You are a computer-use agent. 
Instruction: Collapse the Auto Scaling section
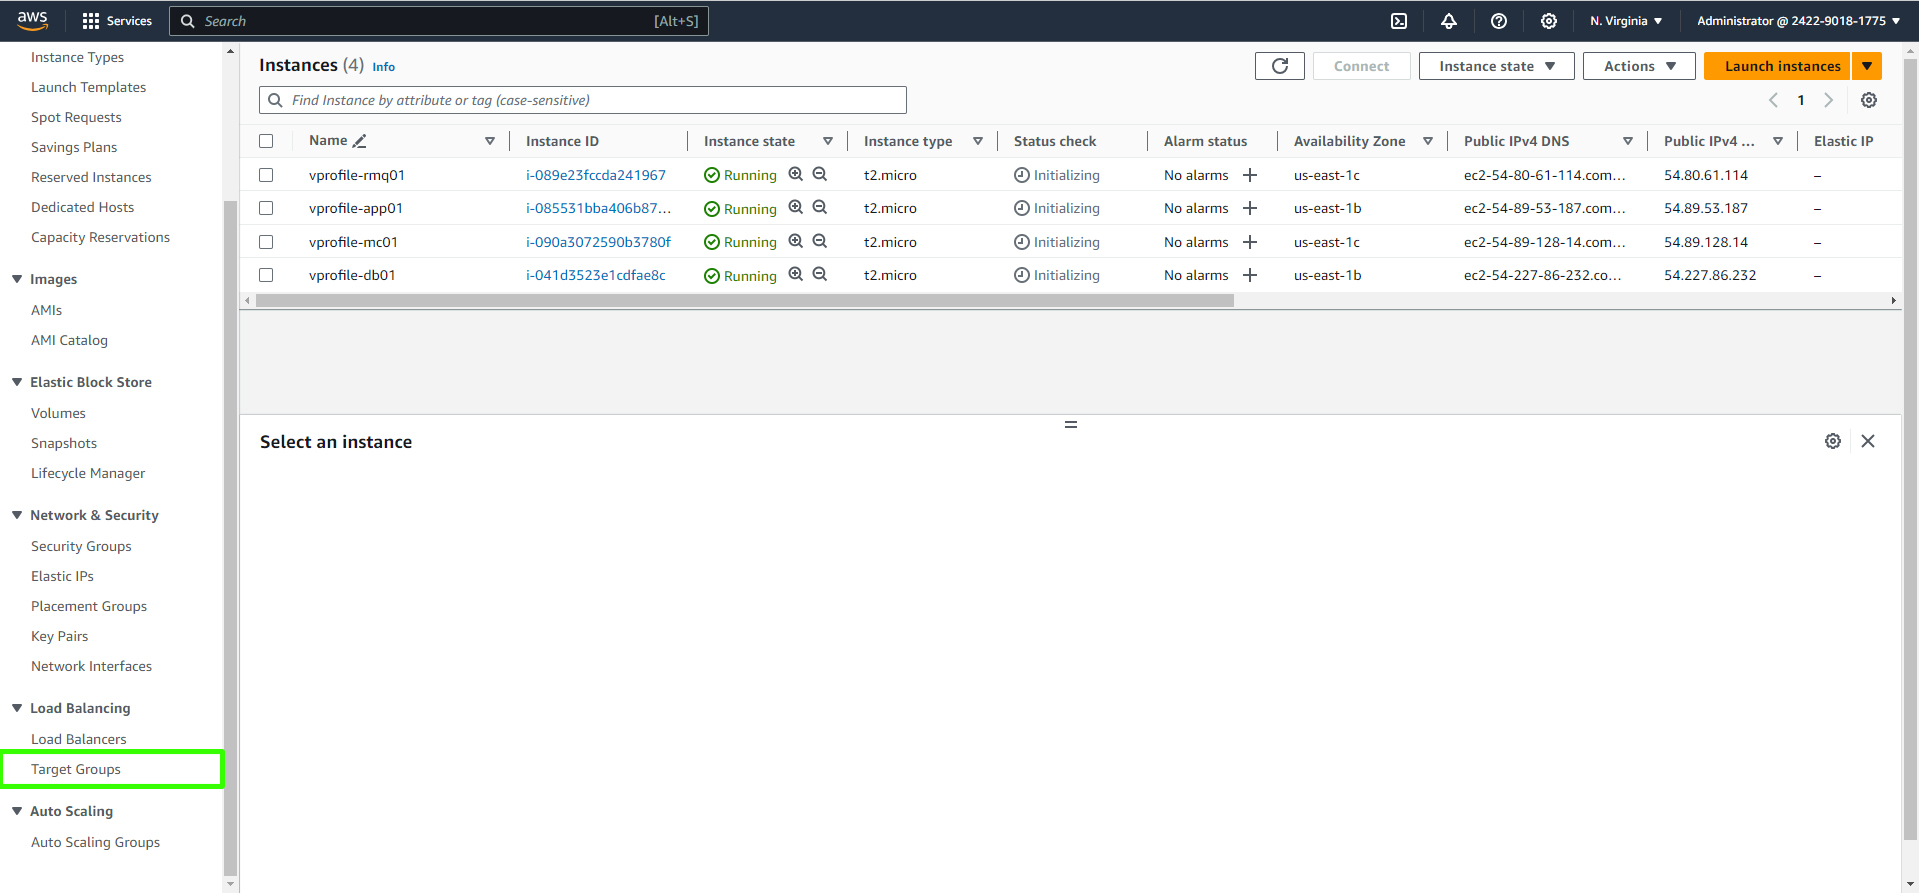[17, 811]
